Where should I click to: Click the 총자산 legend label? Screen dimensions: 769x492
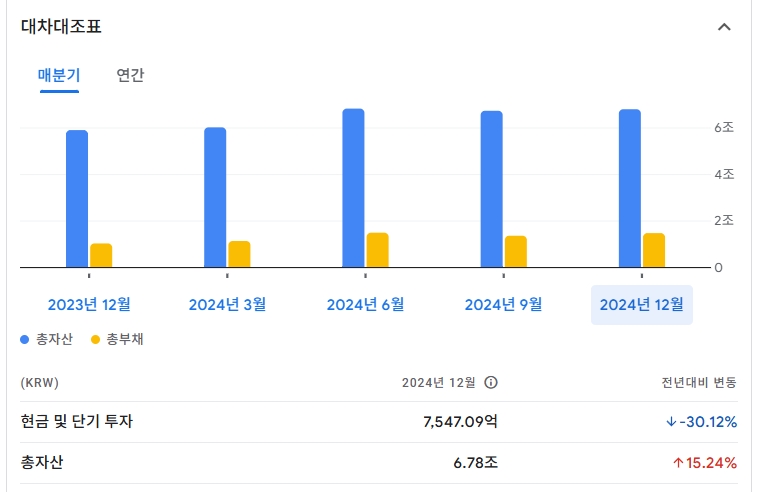[54, 339]
